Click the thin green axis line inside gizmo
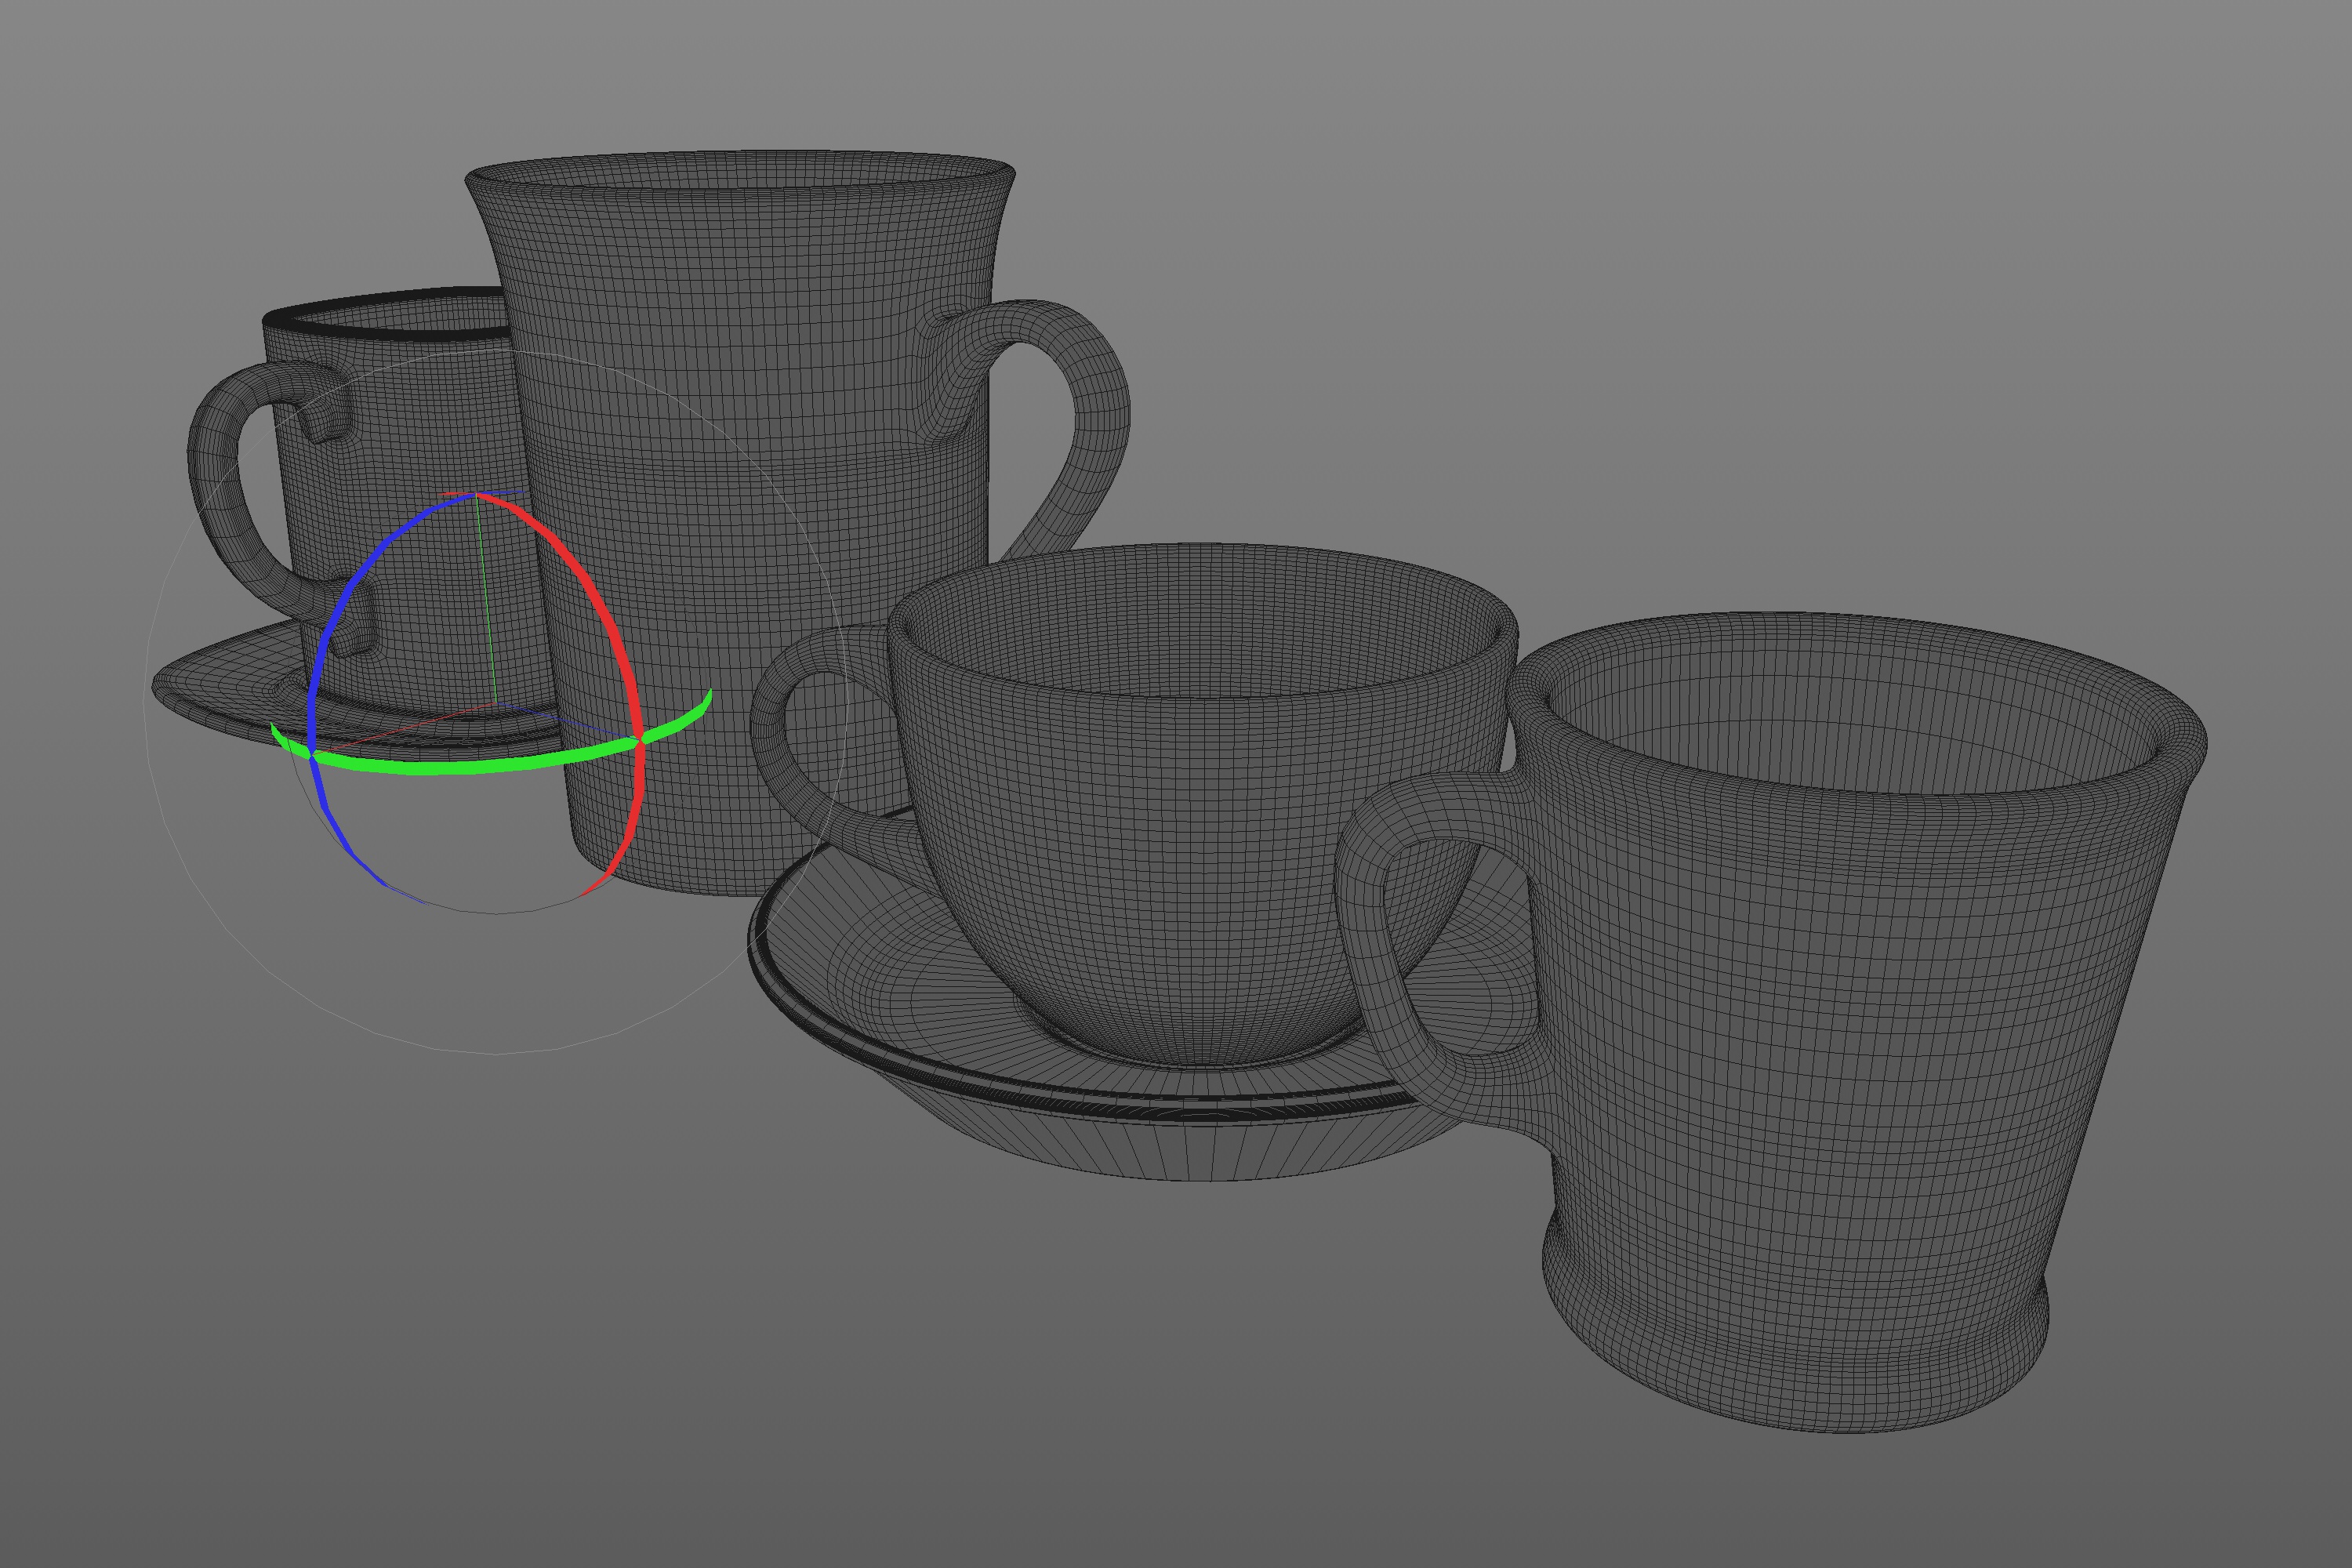The width and height of the screenshot is (2352, 1568). tap(485, 600)
